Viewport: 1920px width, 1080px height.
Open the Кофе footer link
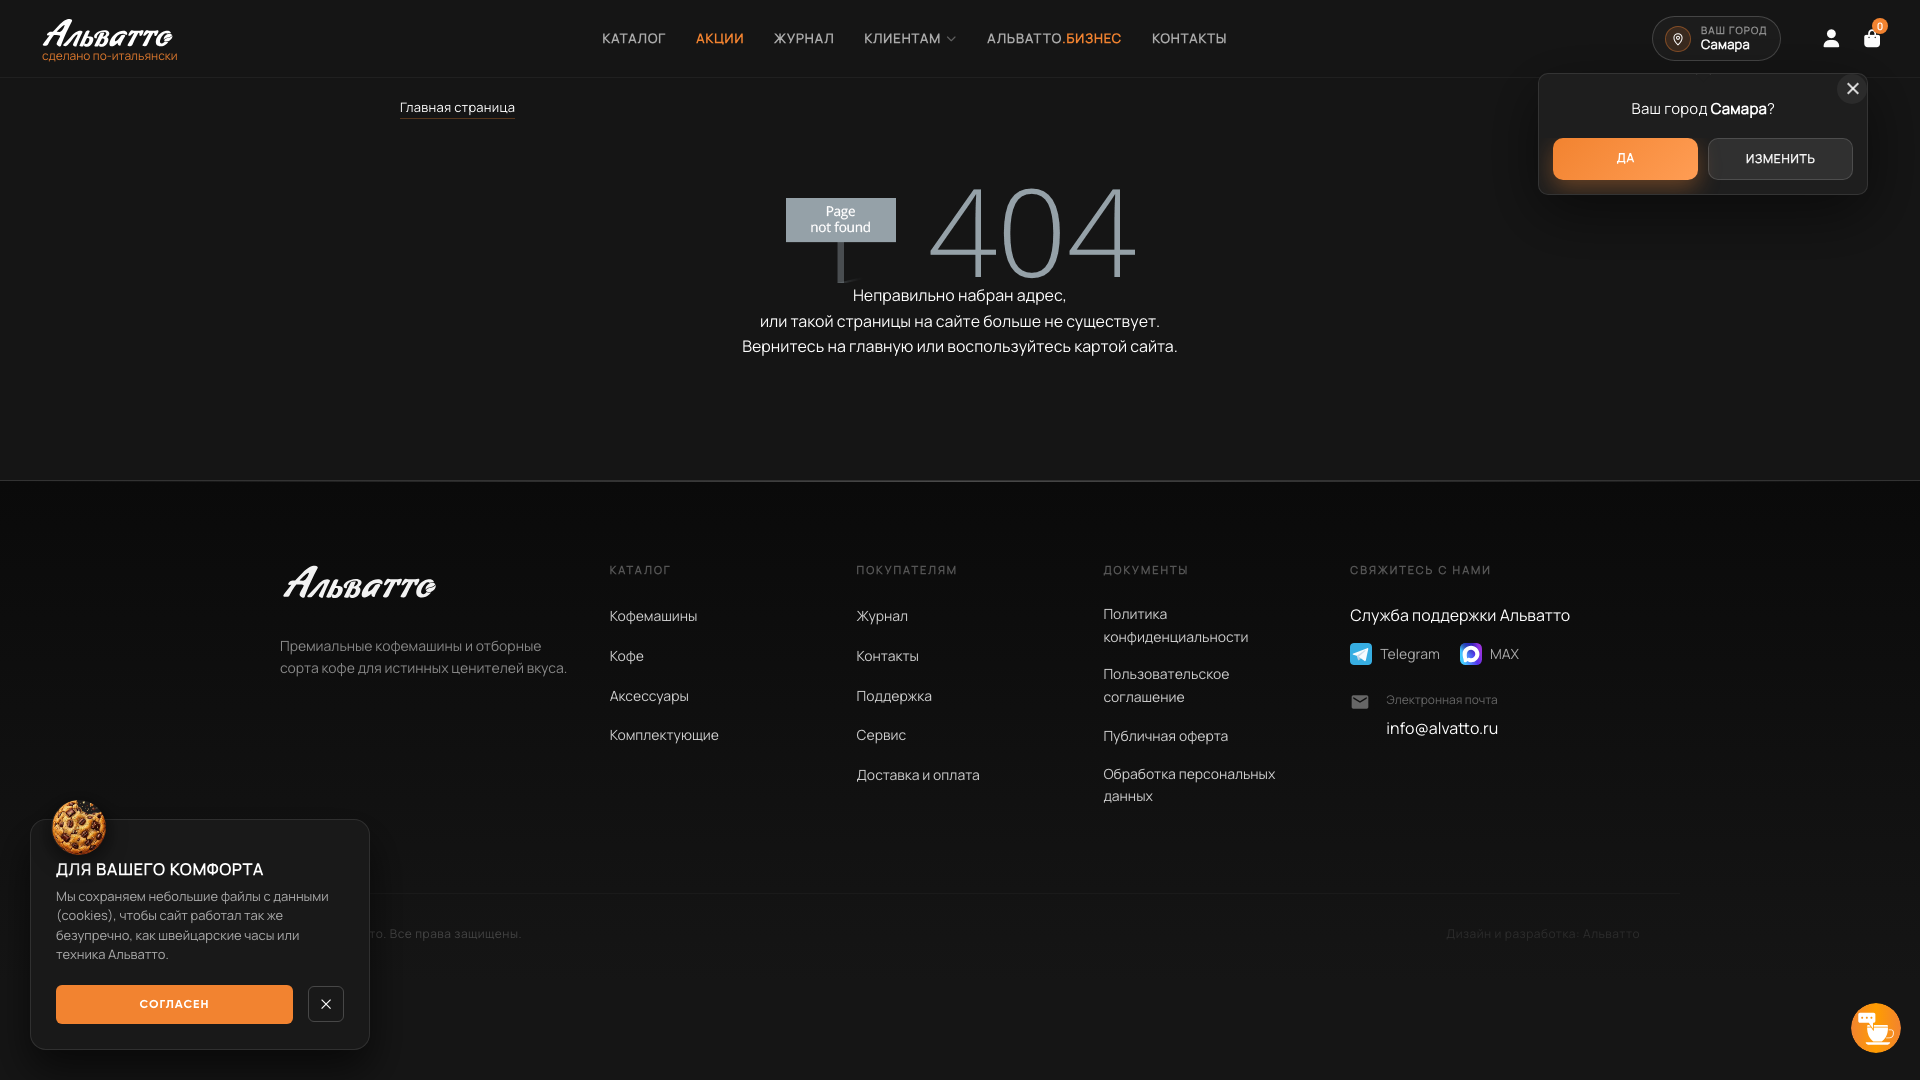pyautogui.click(x=627, y=656)
